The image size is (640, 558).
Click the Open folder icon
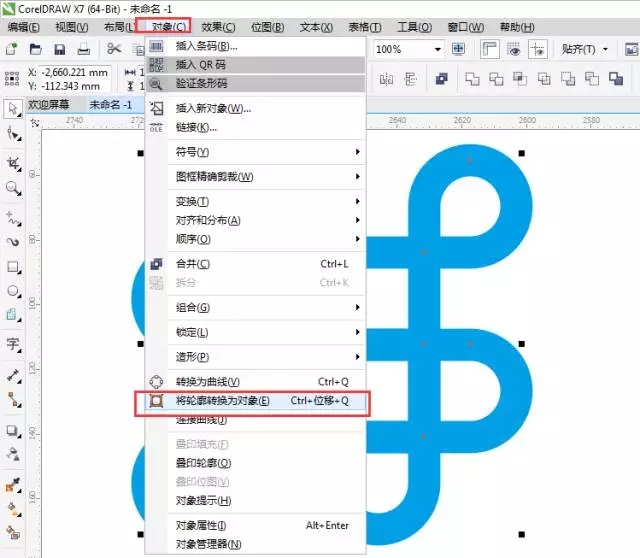pyautogui.click(x=36, y=49)
